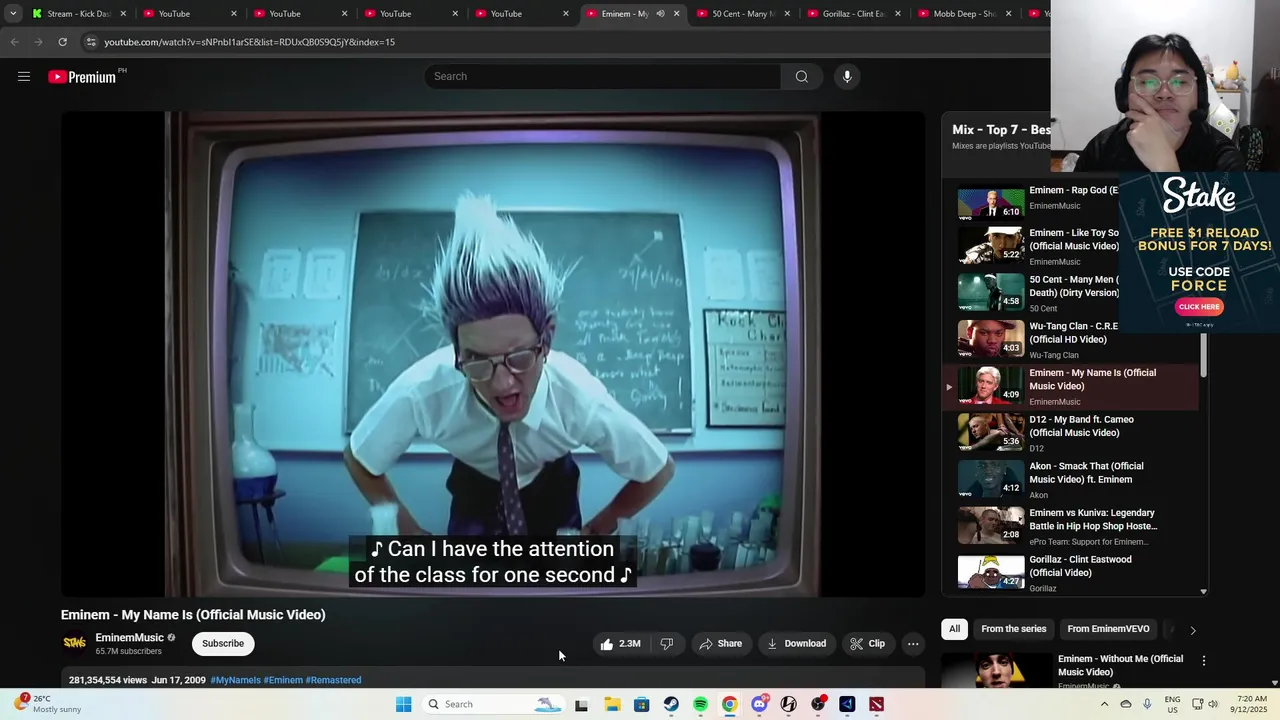Play Rap God from the playlist thumbnail
Viewport: 1280px width, 720px height.
(991, 203)
